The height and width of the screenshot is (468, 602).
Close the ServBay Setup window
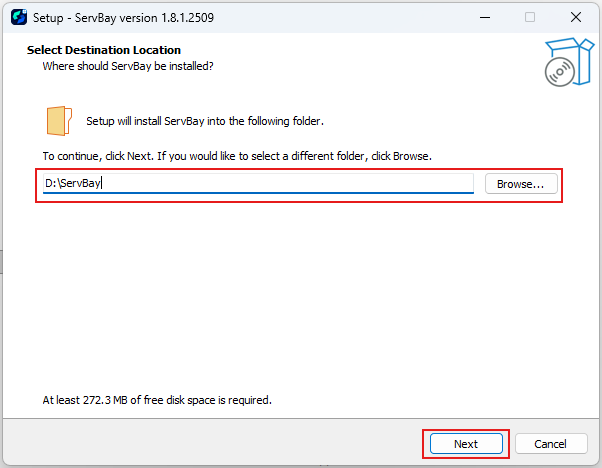click(576, 17)
